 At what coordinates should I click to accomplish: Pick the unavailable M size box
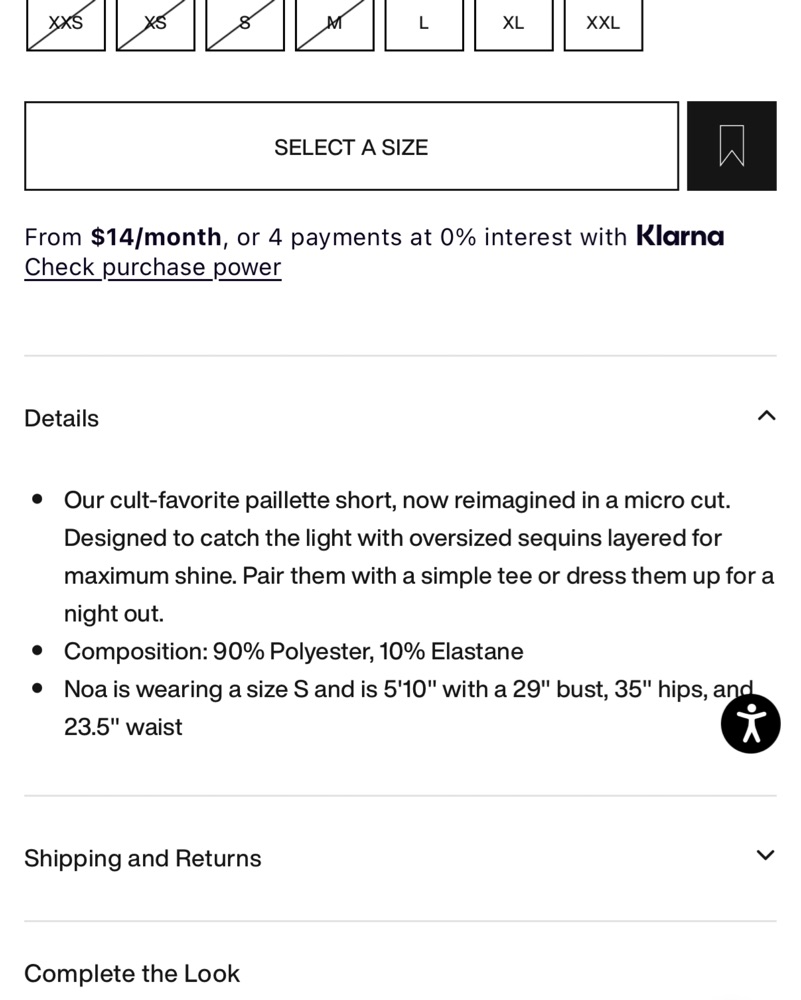(x=335, y=24)
